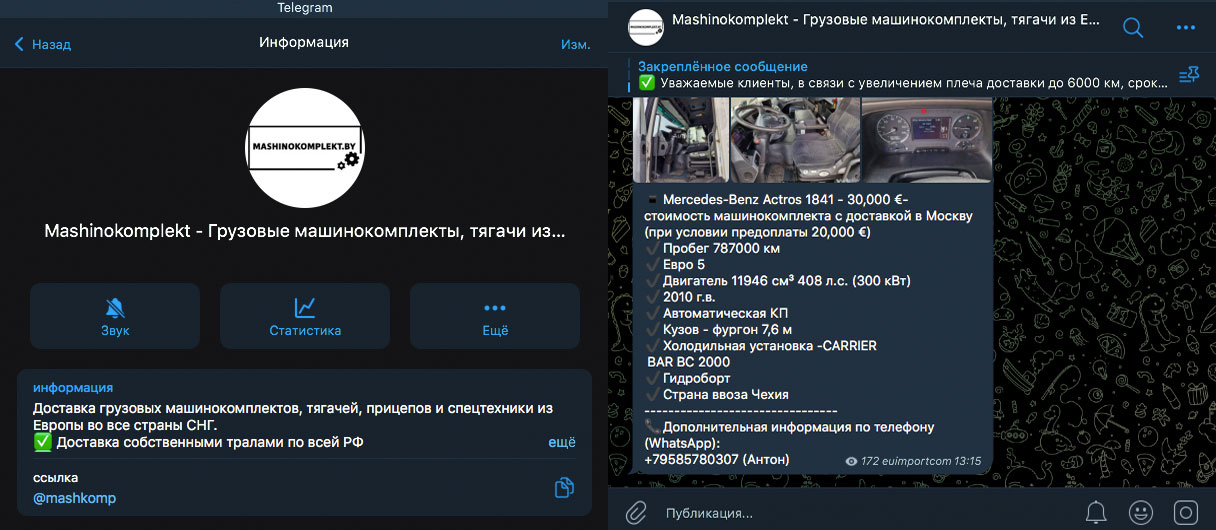Screen dimensions: 1216x530
Task: Mute channel with the Звук button
Action: [x=115, y=316]
